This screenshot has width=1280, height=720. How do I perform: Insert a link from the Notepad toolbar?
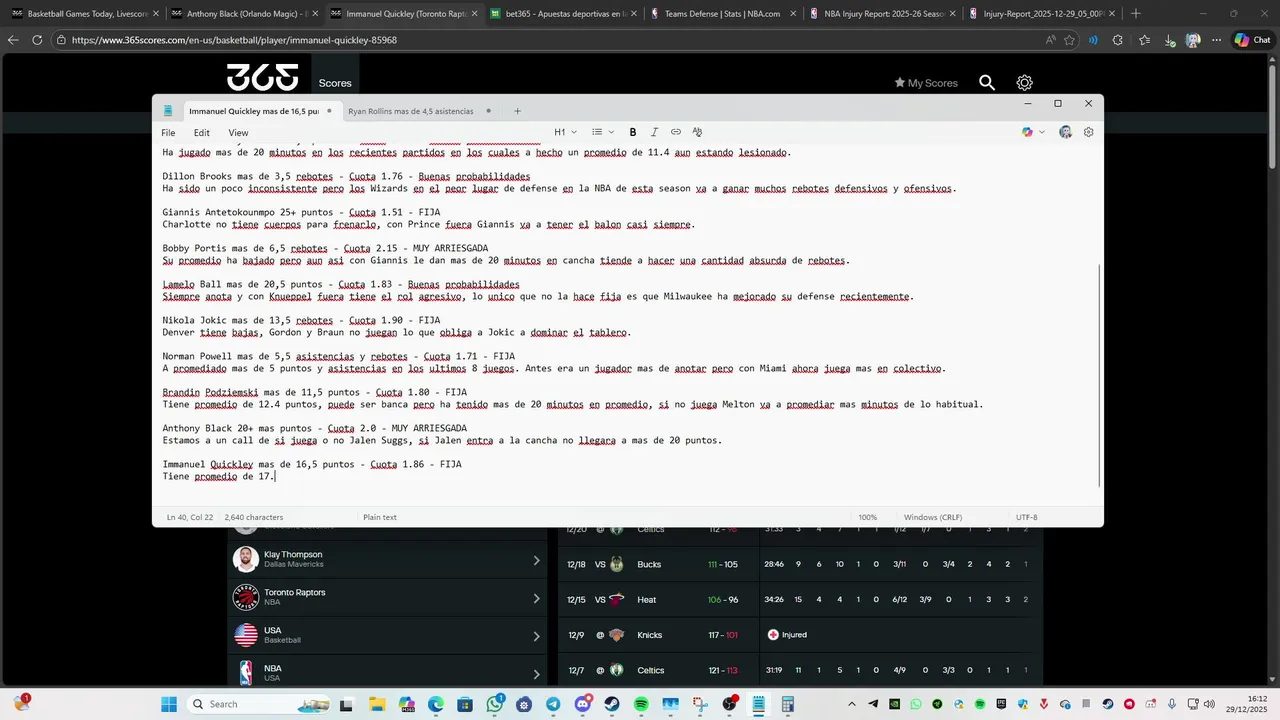[x=676, y=132]
